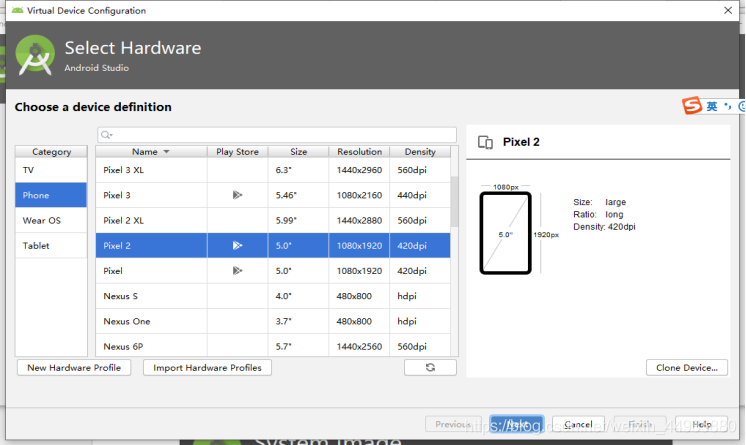Click the 3.7" size cell
The width and height of the screenshot is (746, 445).
click(x=298, y=321)
